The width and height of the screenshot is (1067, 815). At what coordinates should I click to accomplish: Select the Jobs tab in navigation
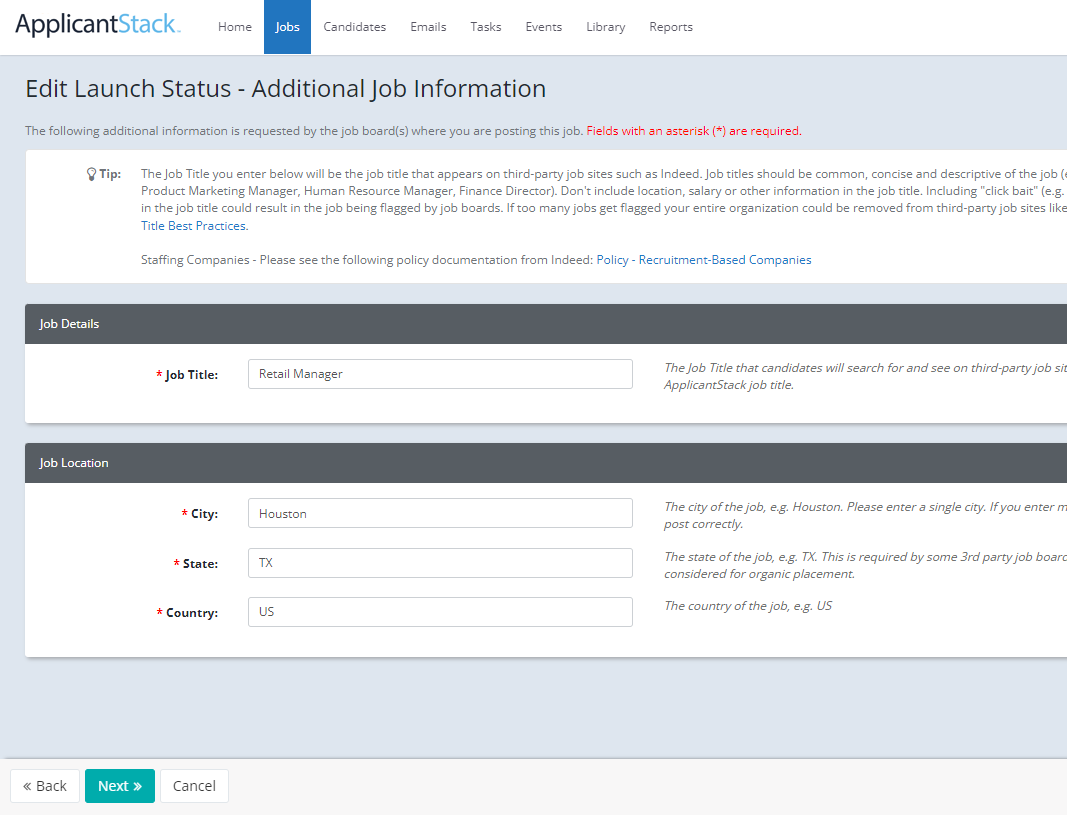287,27
